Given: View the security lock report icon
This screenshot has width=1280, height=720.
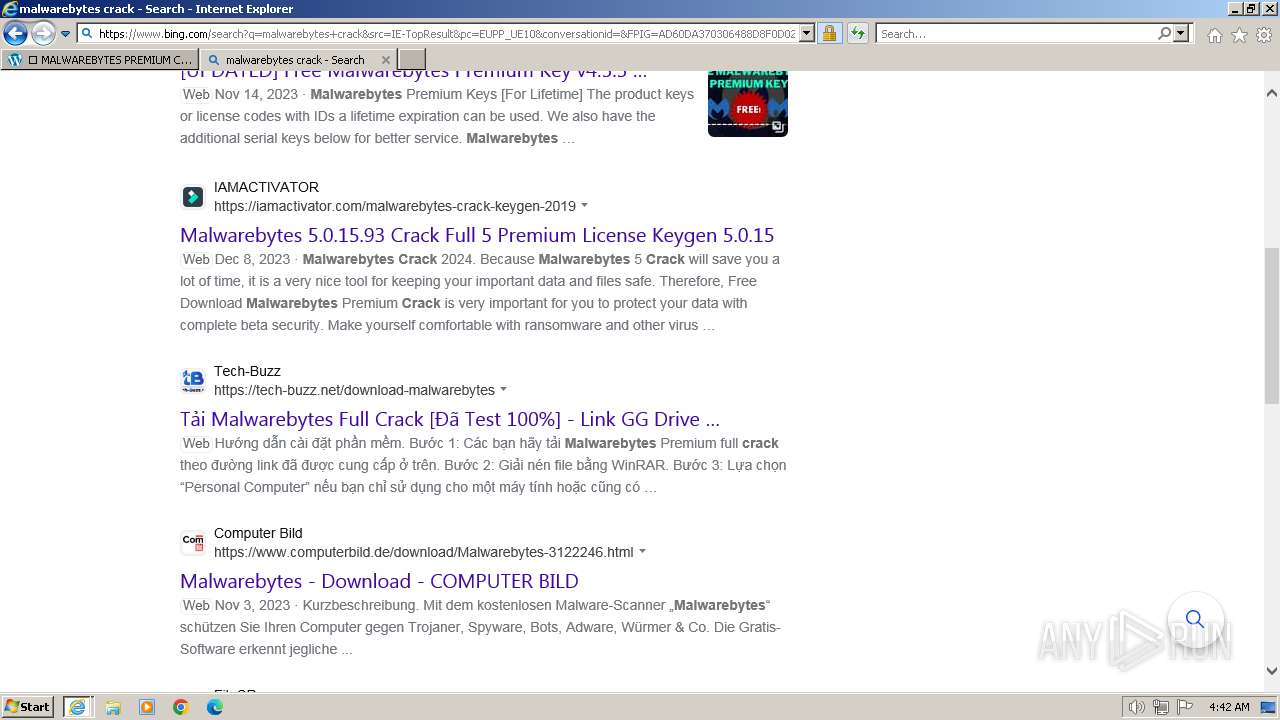Looking at the screenshot, I should tap(829, 34).
